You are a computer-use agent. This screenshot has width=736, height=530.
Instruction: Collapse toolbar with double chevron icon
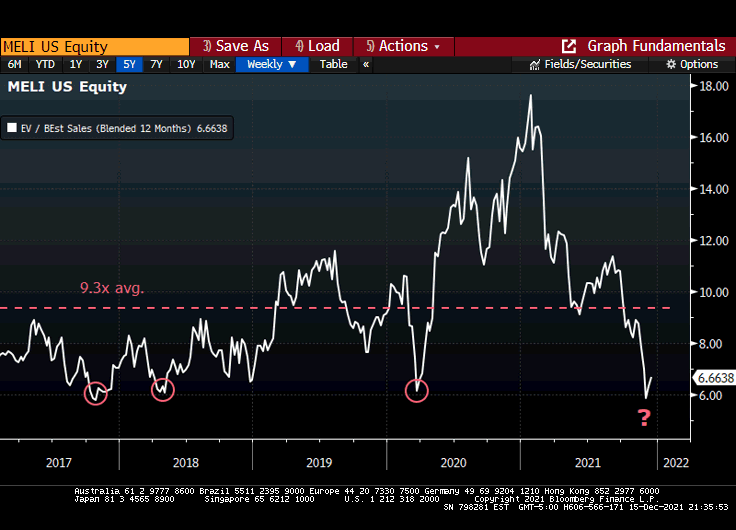(366, 64)
